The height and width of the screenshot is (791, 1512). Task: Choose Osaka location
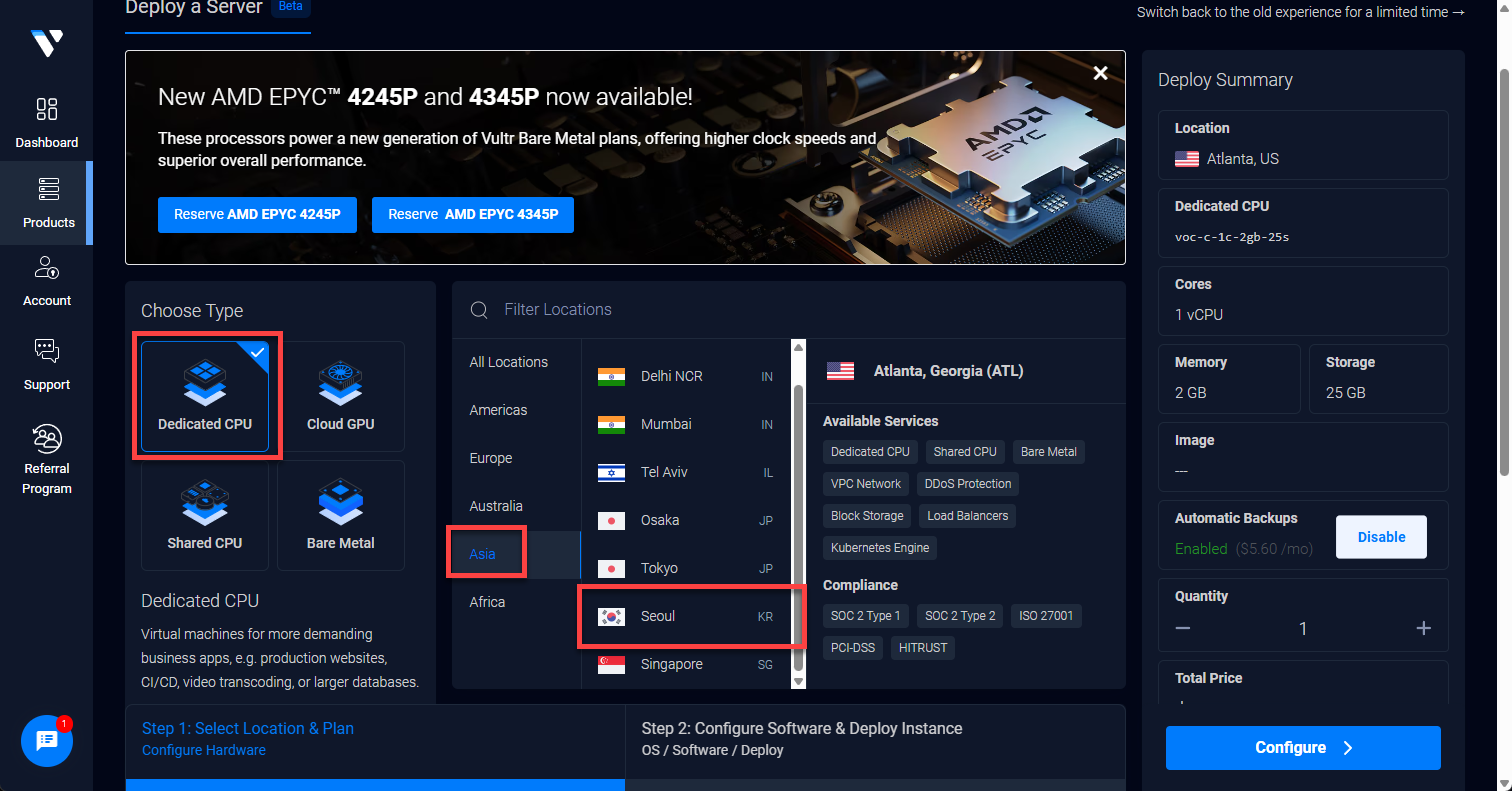tap(685, 520)
